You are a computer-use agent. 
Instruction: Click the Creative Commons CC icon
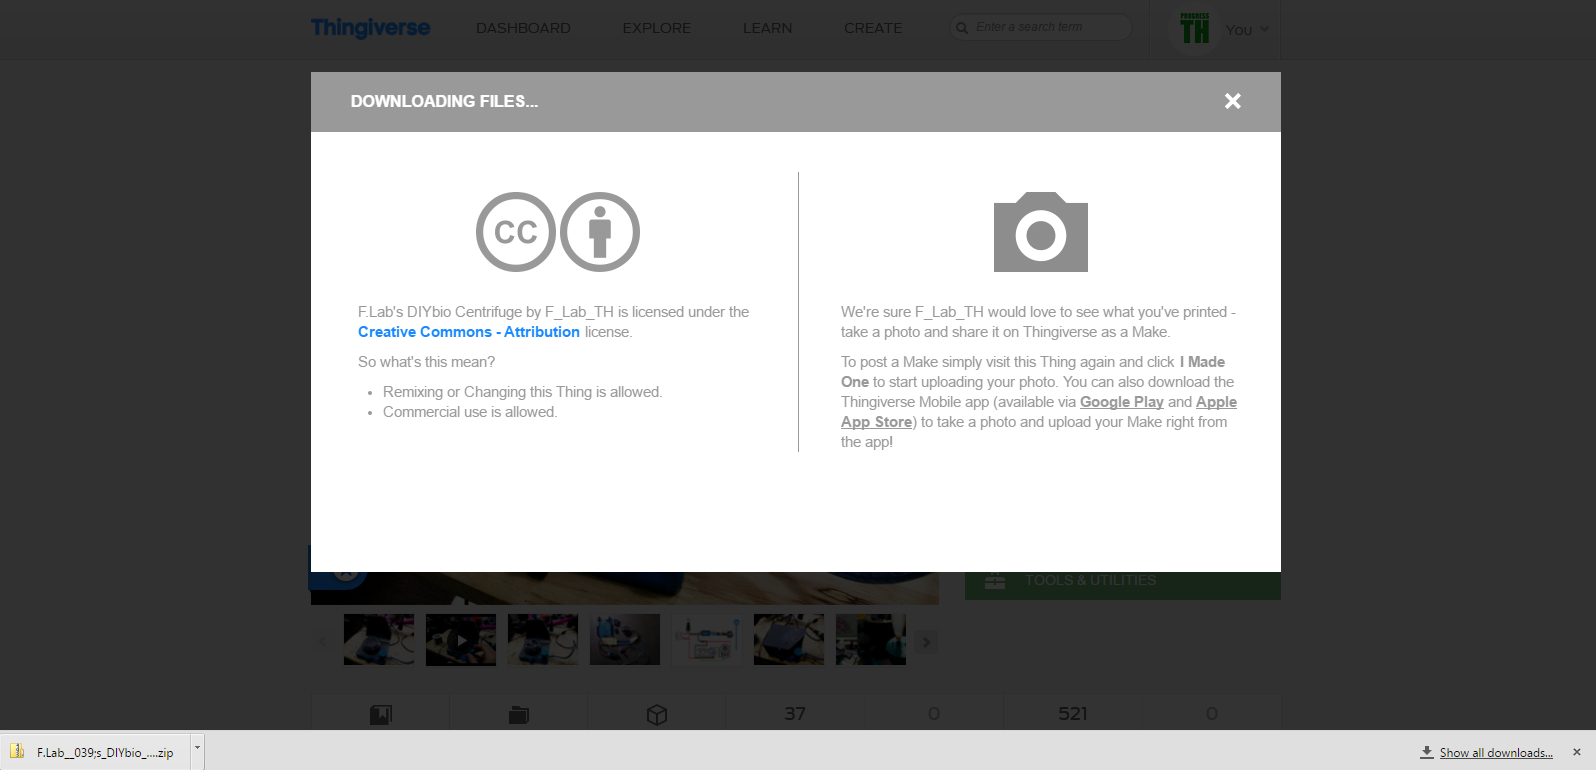point(516,232)
